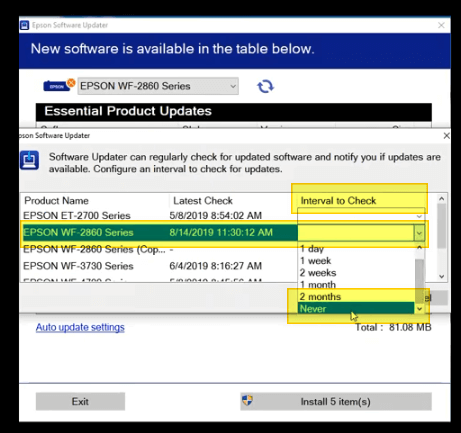Click the Interval to Check column header

[338, 201]
